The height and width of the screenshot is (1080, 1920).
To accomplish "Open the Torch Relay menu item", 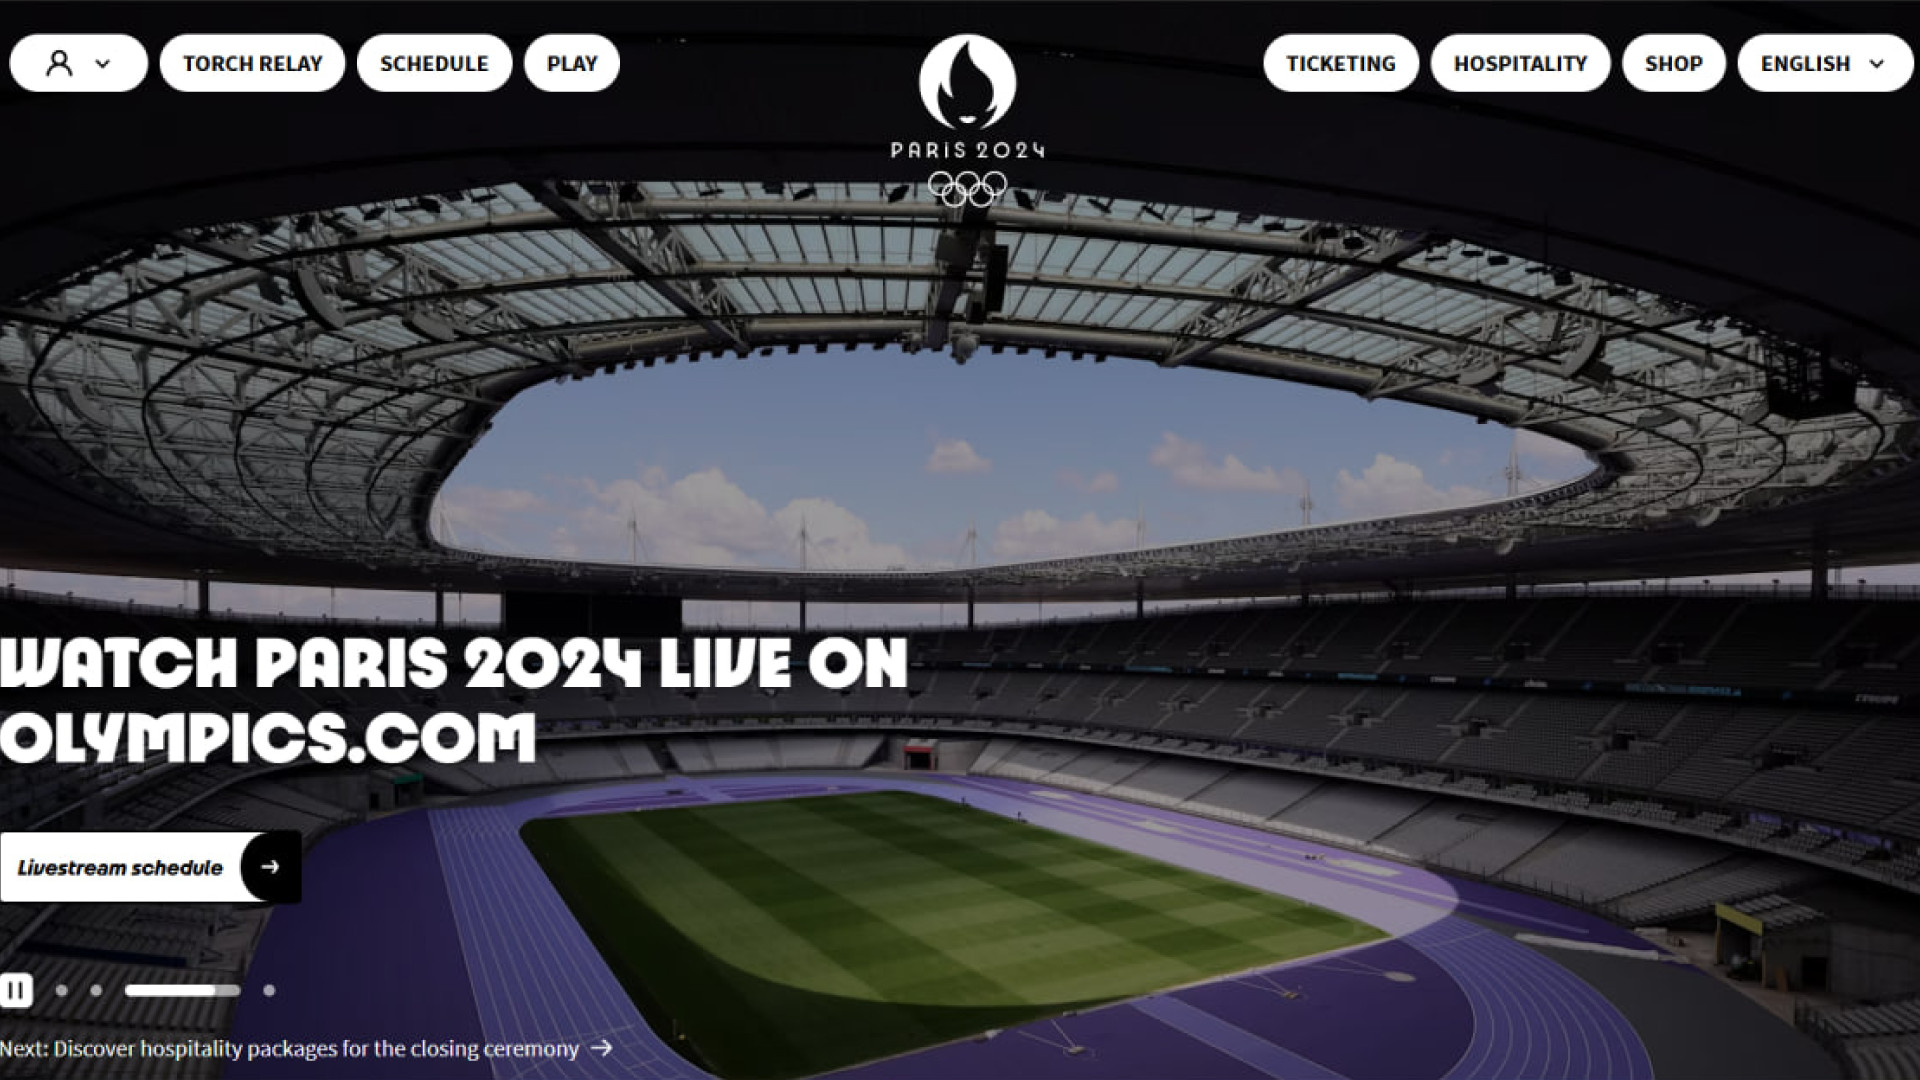I will pyautogui.click(x=252, y=64).
